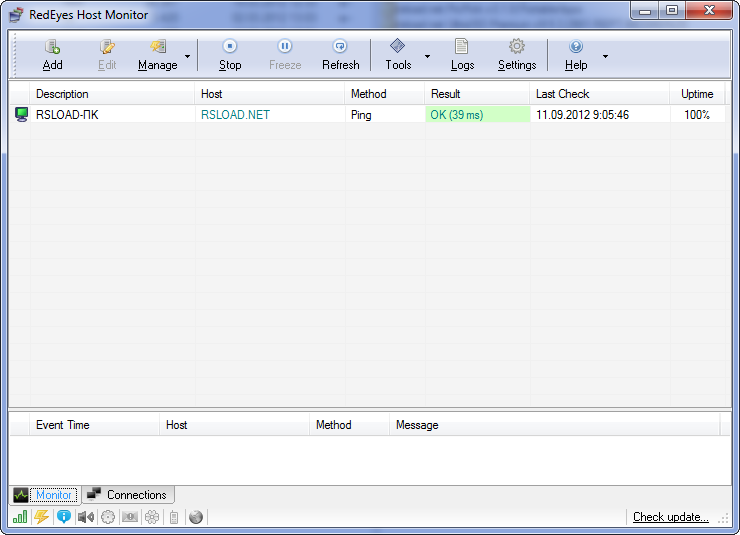Open the Logs viewer
The width and height of the screenshot is (740, 535).
(x=462, y=55)
